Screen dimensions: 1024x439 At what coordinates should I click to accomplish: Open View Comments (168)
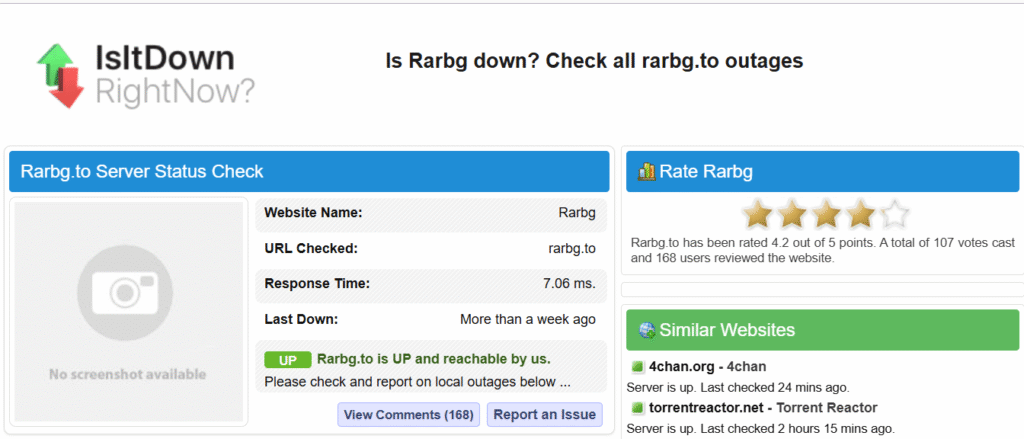coord(409,415)
